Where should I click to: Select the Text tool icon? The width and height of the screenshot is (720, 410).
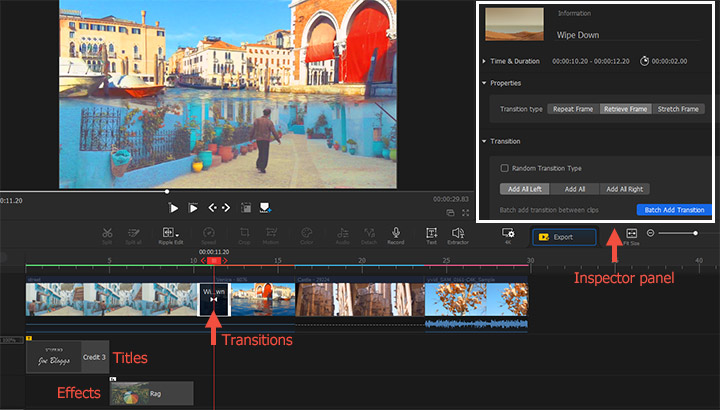pos(431,232)
